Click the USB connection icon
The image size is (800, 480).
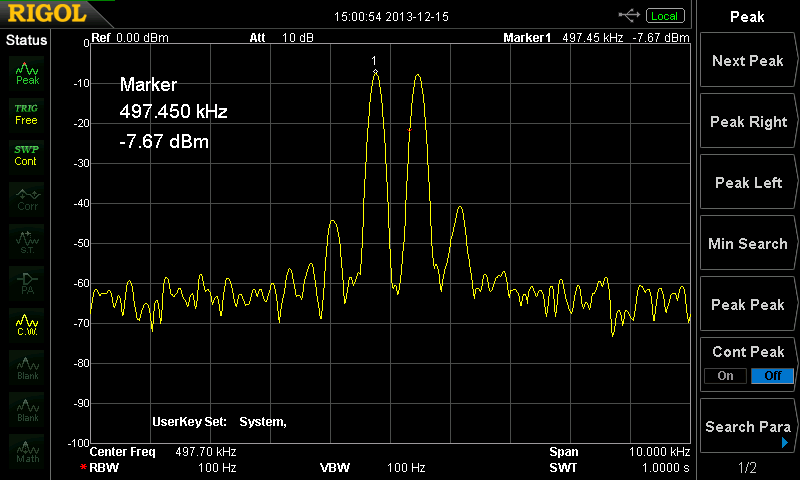coord(630,15)
